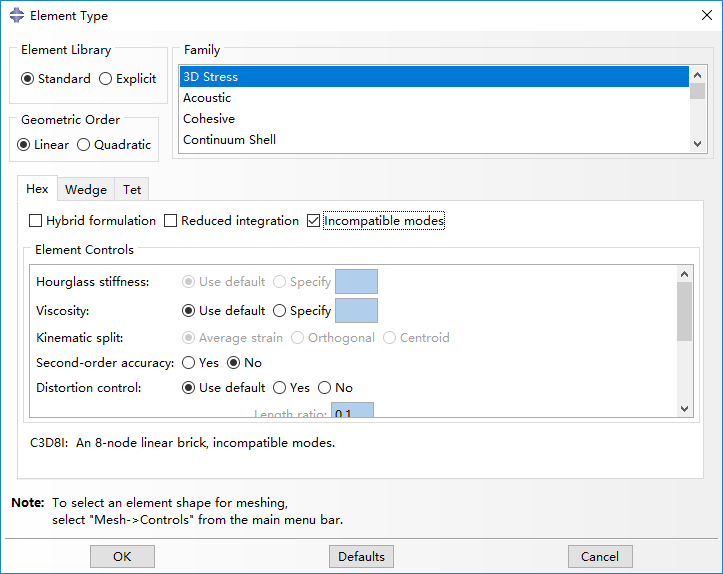Viewport: 723px width, 574px height.
Task: Click the Length ratio input field
Action: click(352, 410)
